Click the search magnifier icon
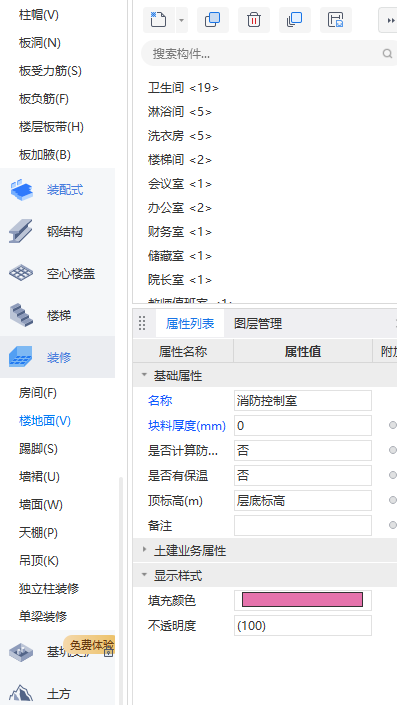 (387, 54)
